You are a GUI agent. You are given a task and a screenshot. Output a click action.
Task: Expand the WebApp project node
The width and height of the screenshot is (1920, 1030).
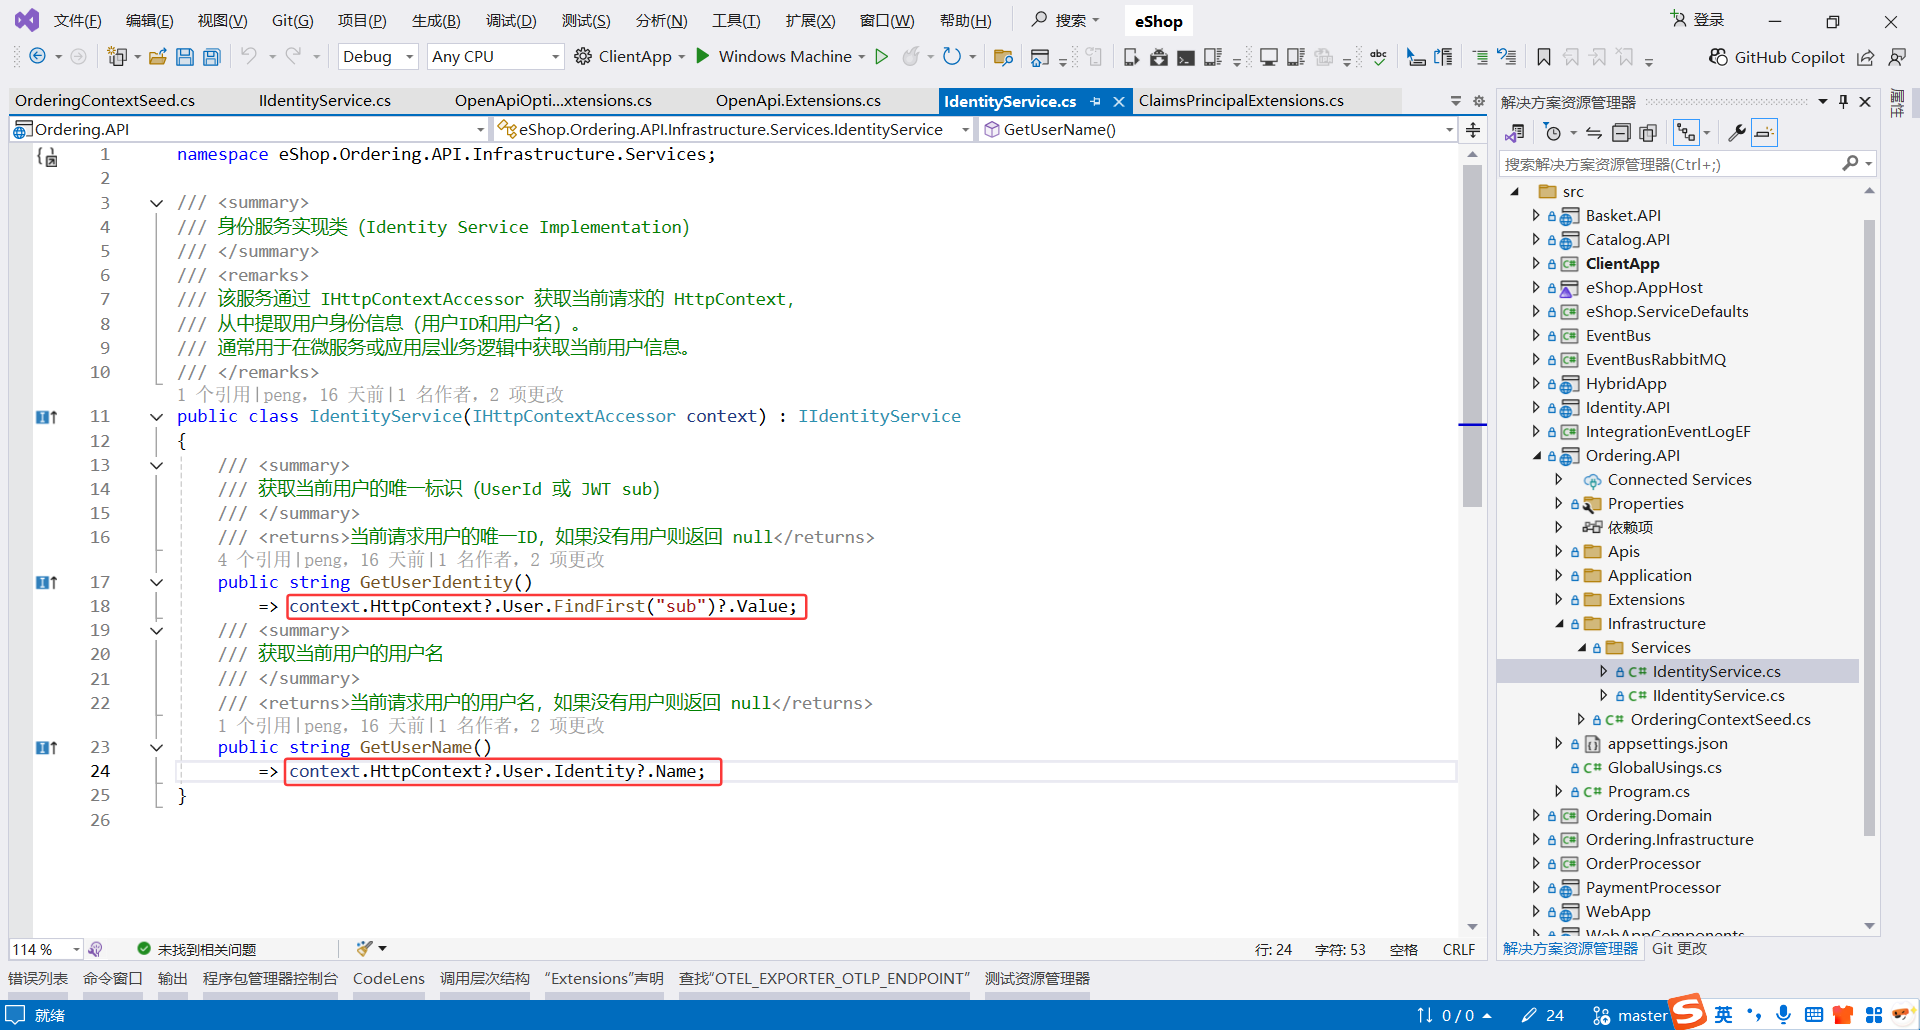pos(1536,911)
